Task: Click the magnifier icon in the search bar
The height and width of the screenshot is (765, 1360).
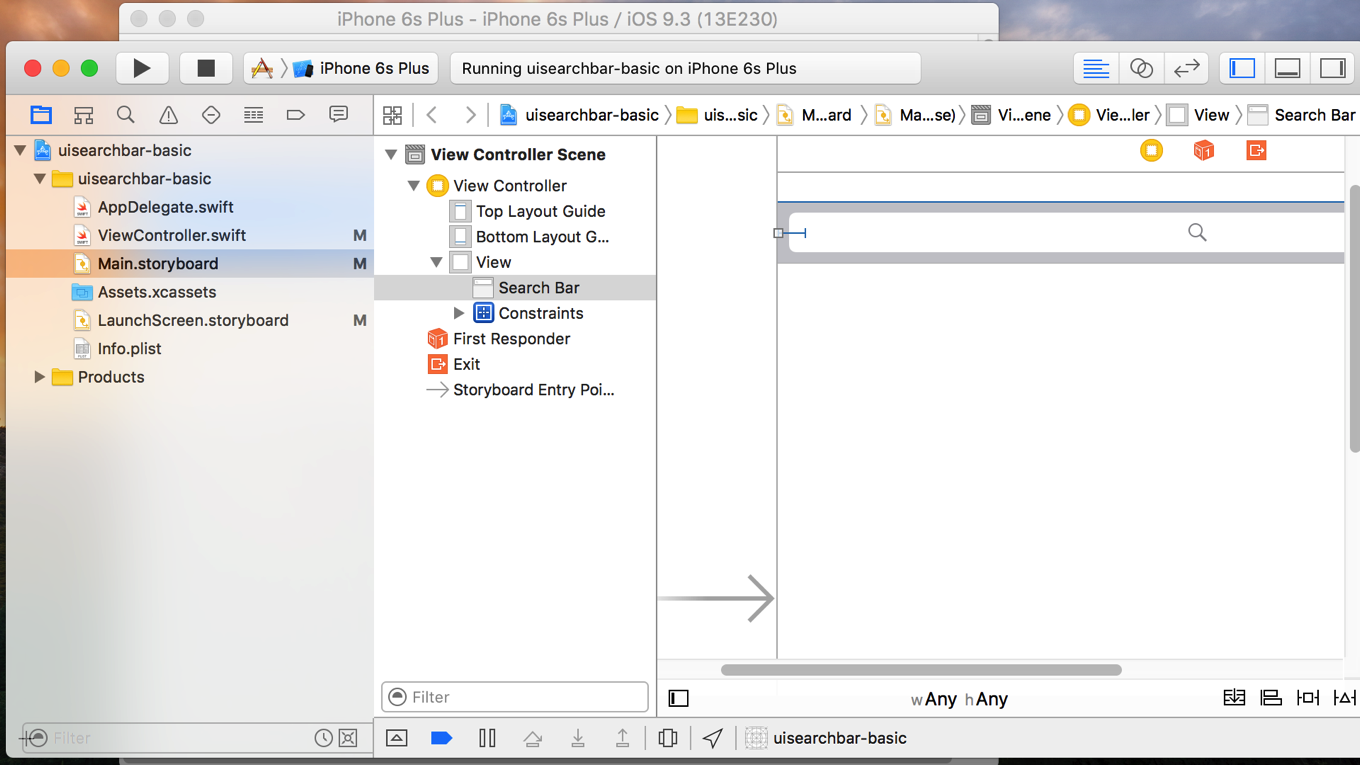Action: [x=1197, y=232]
